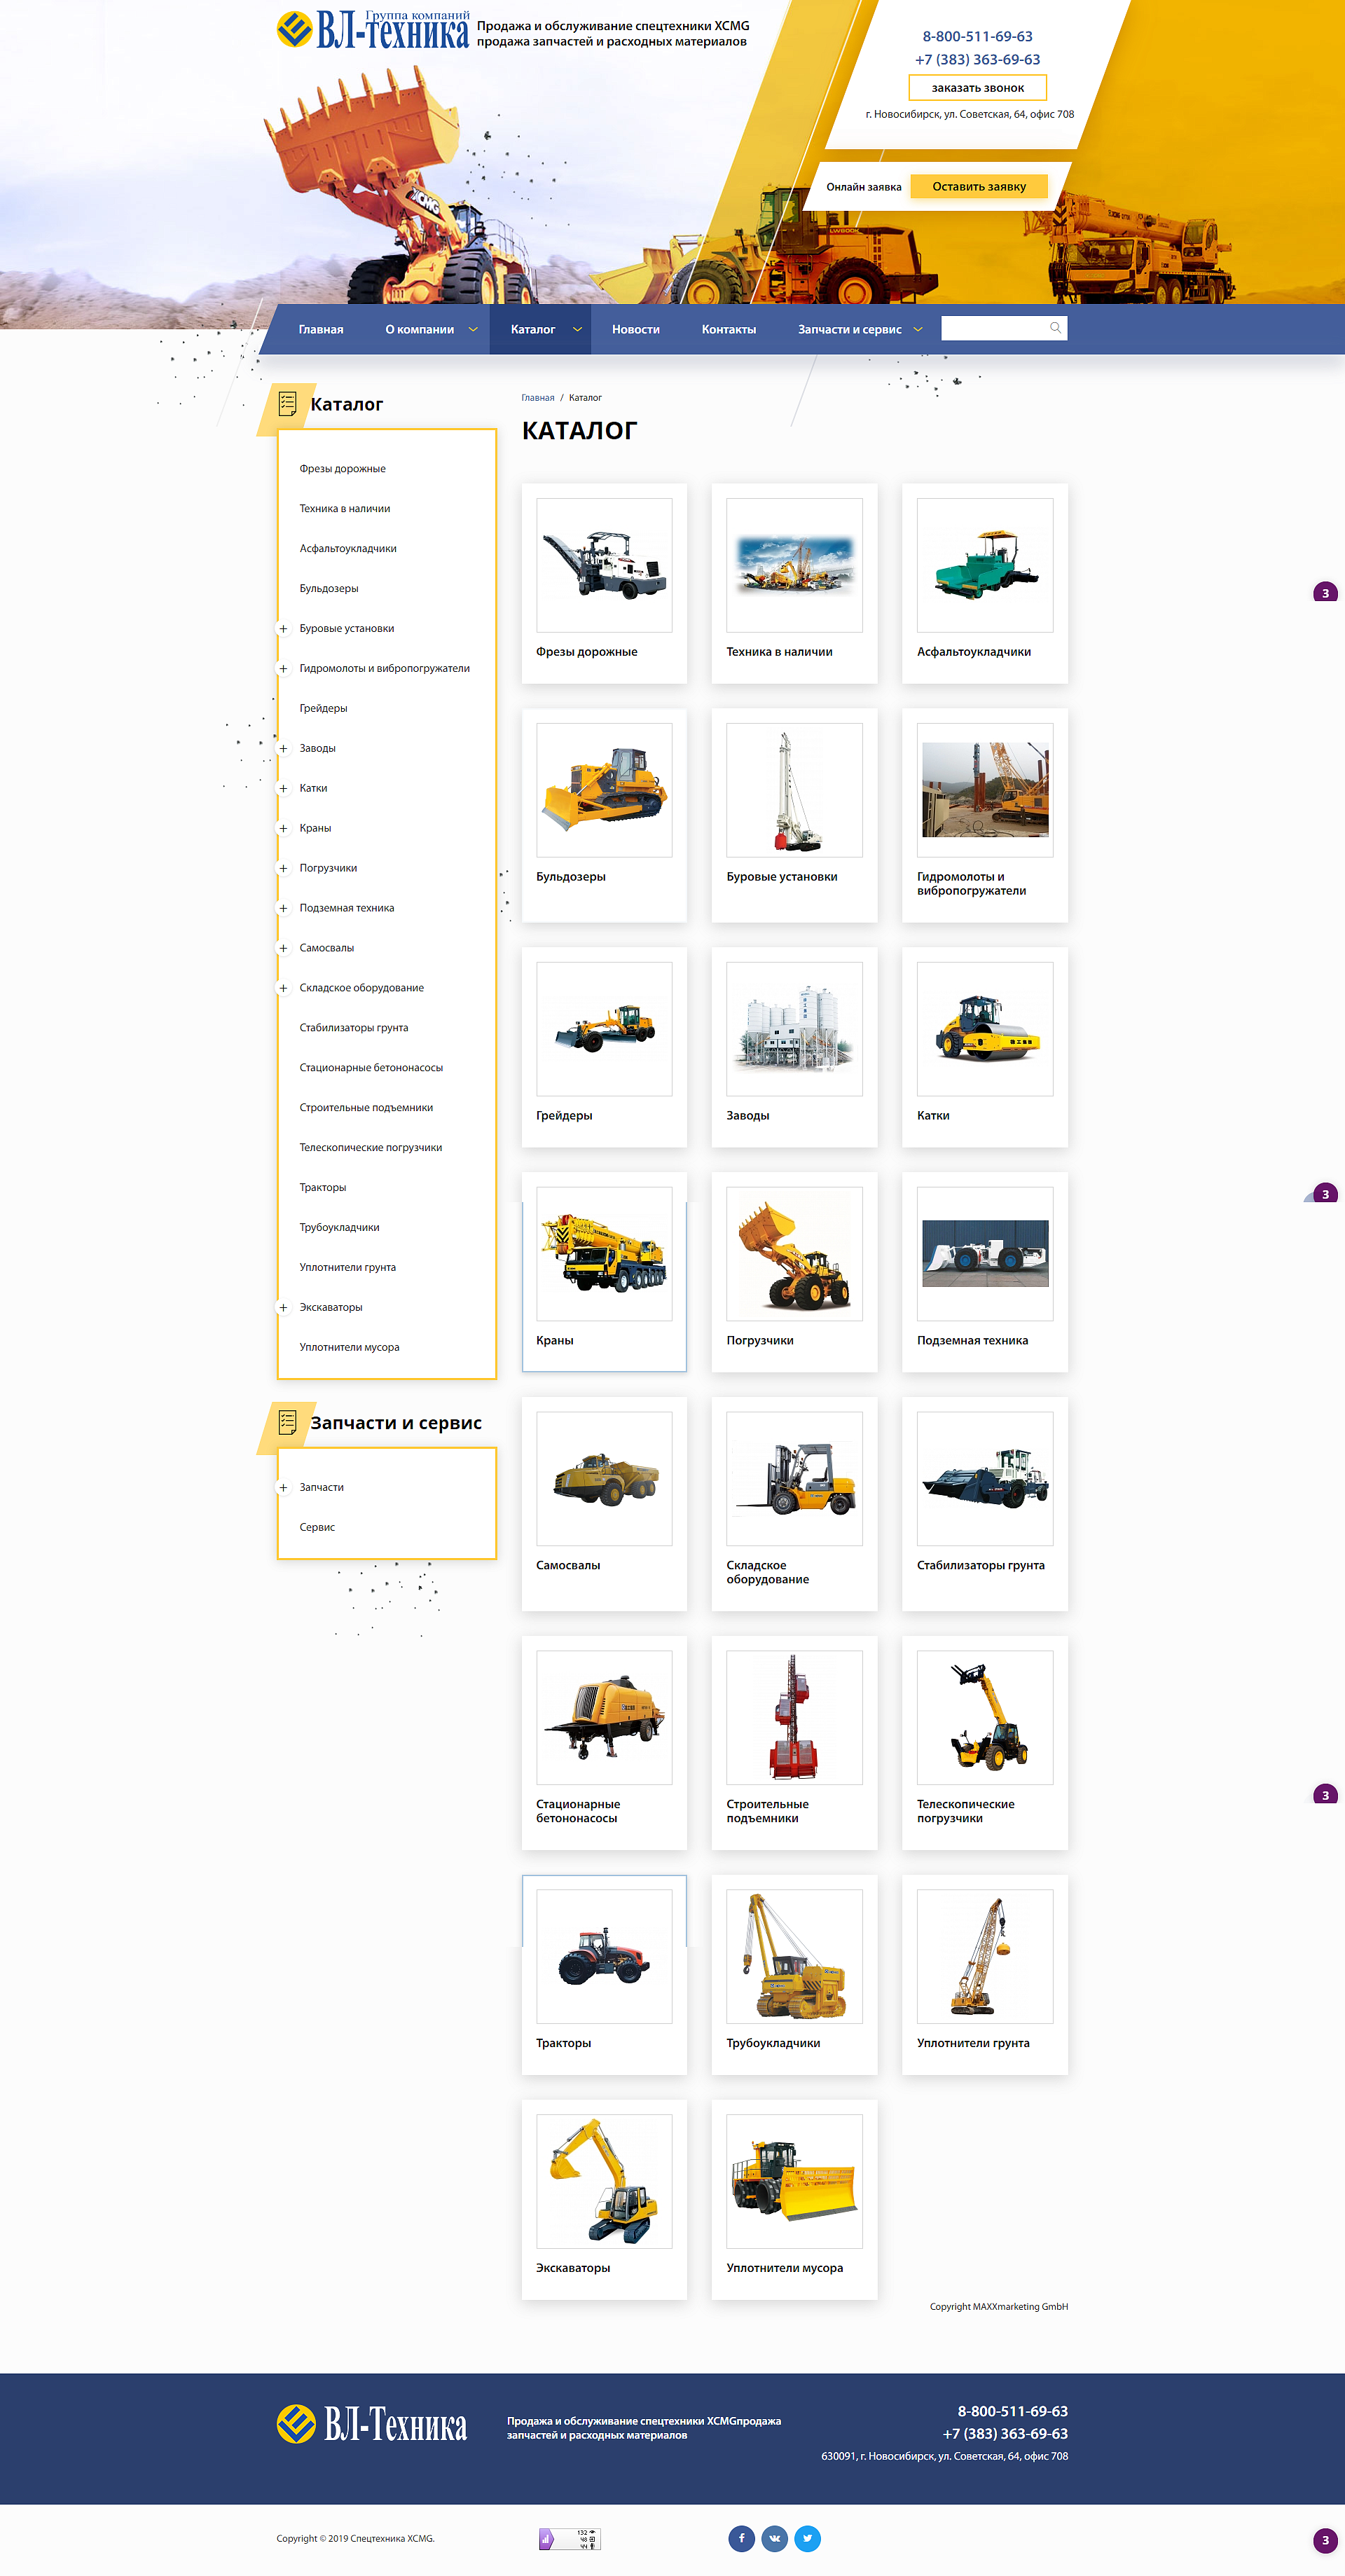Screen dimensions: 1345x2576
Task: Select Трубоукладчики in sidebar list
Action: 339,1228
